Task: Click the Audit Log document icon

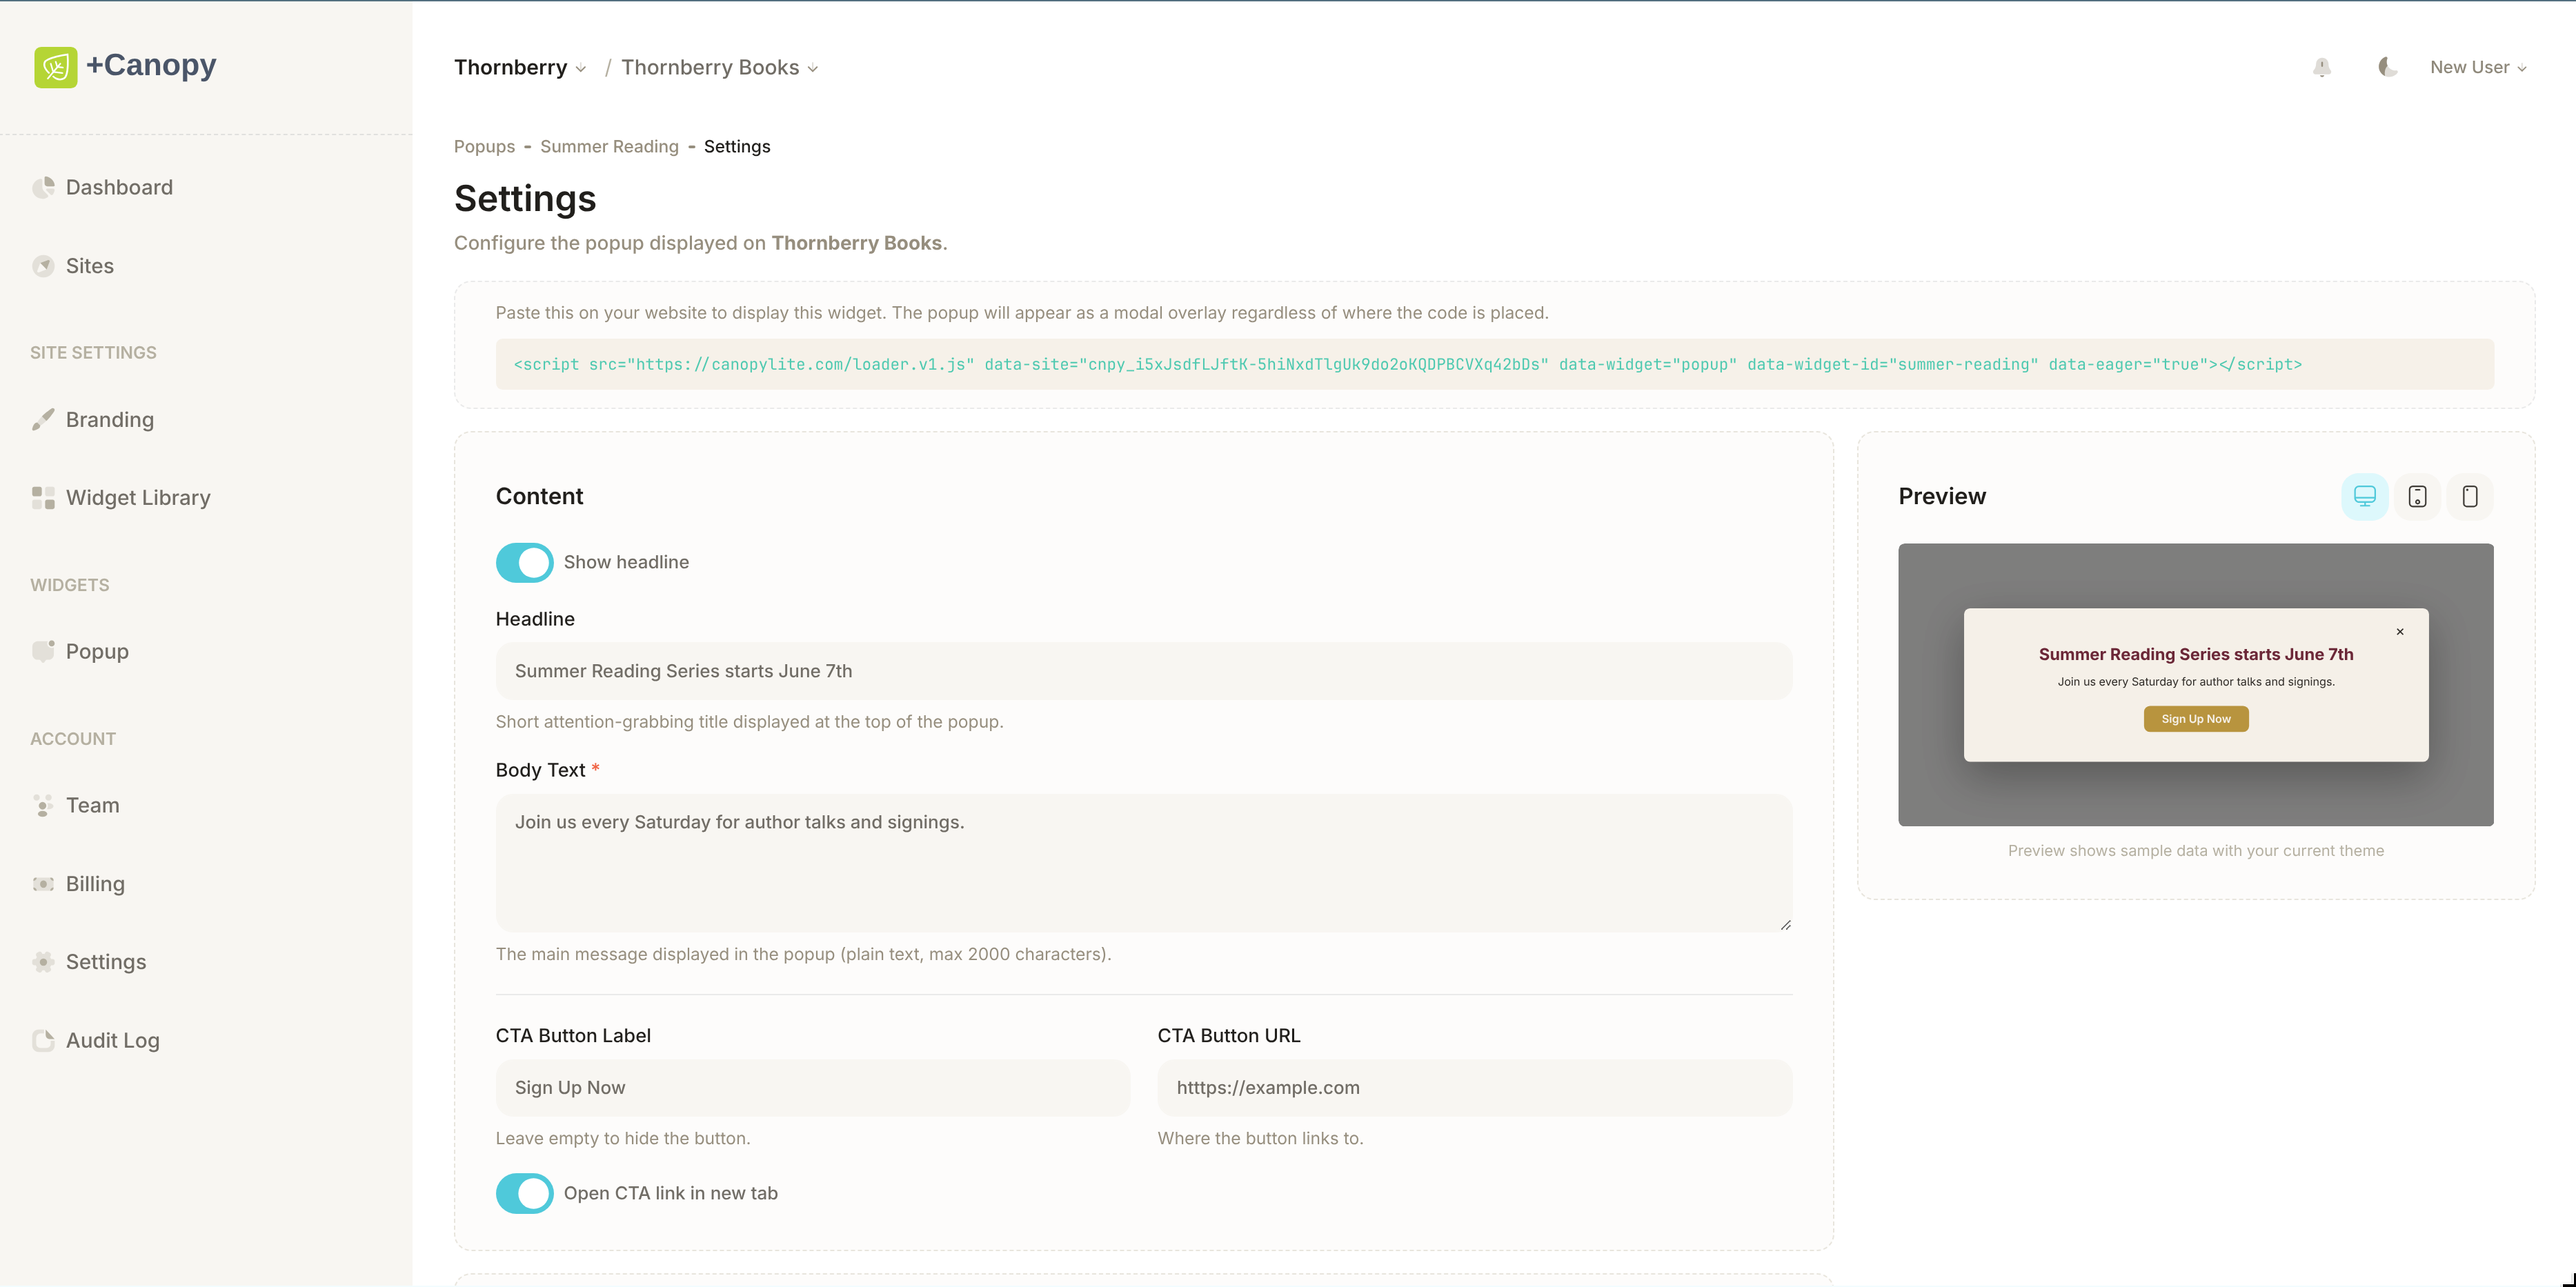Action: [43, 1040]
